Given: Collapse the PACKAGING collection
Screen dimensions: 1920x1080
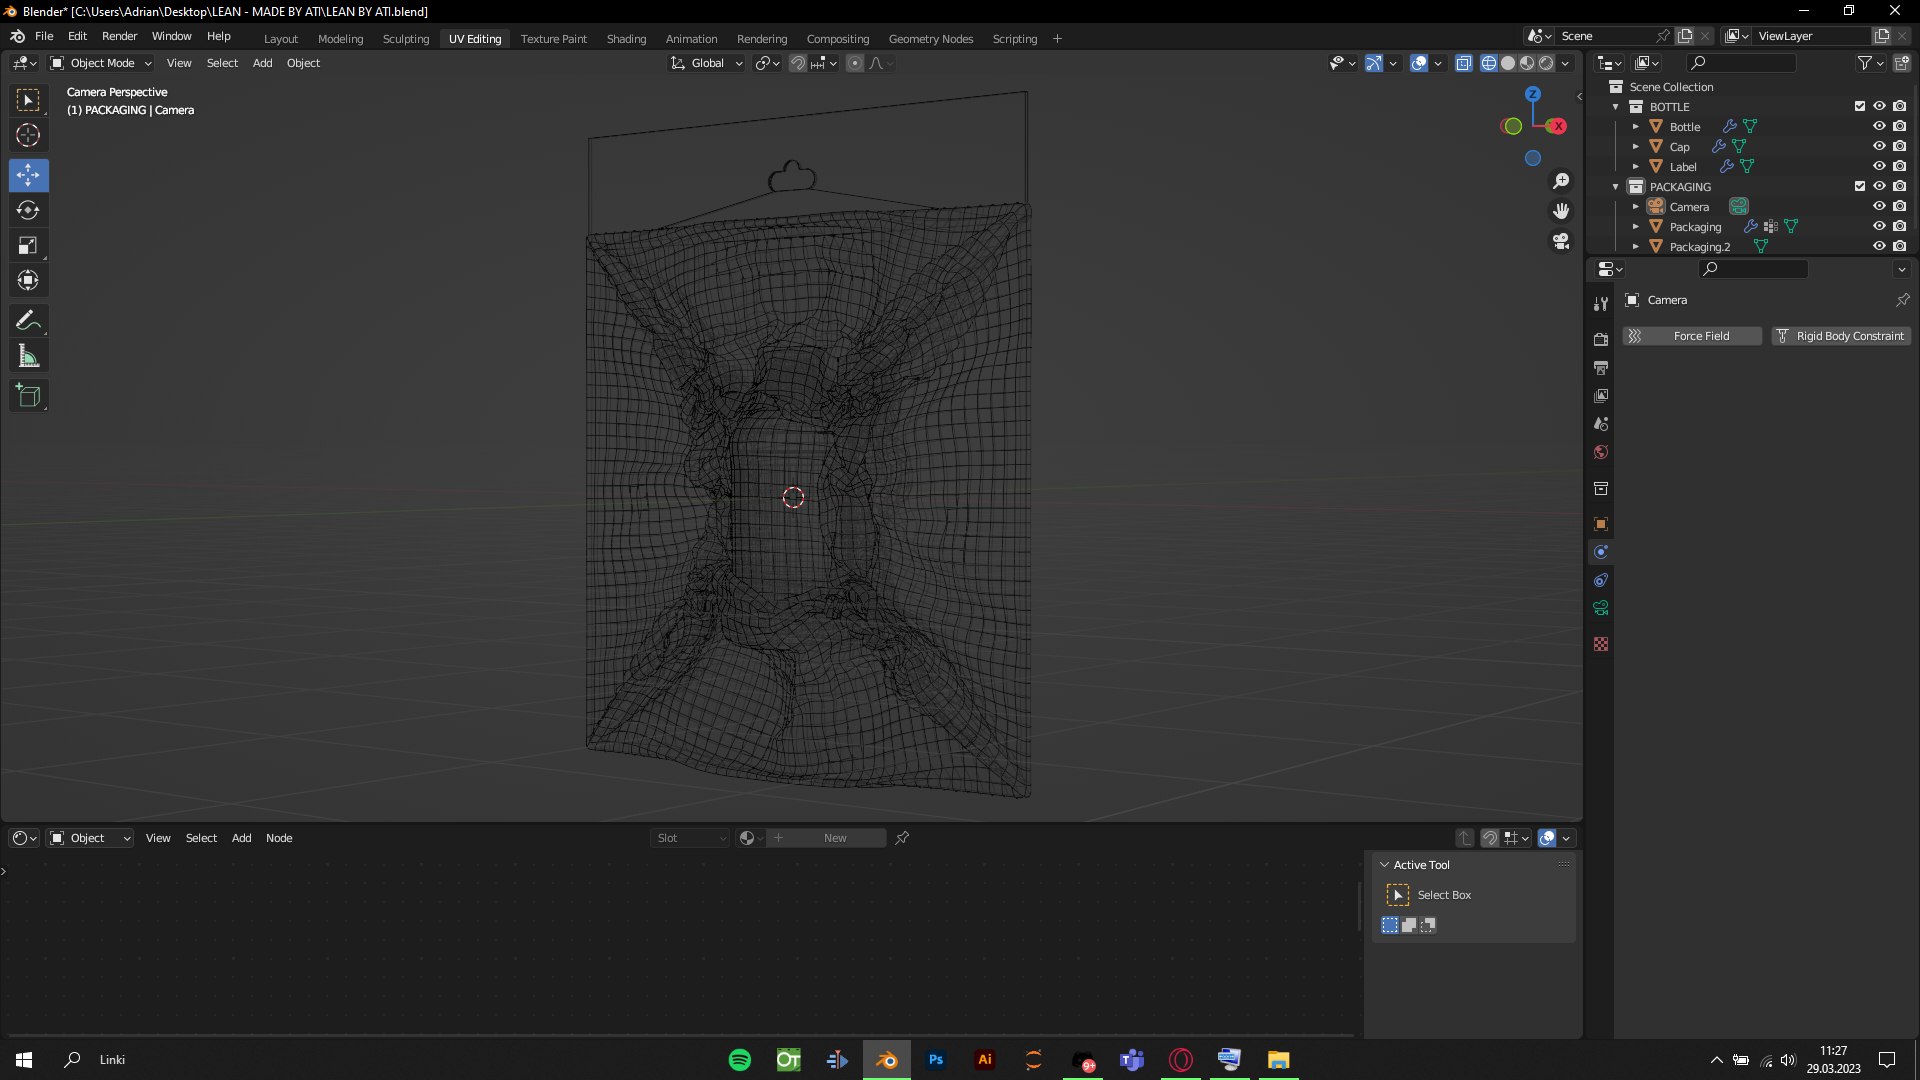Looking at the screenshot, I should click(1615, 187).
